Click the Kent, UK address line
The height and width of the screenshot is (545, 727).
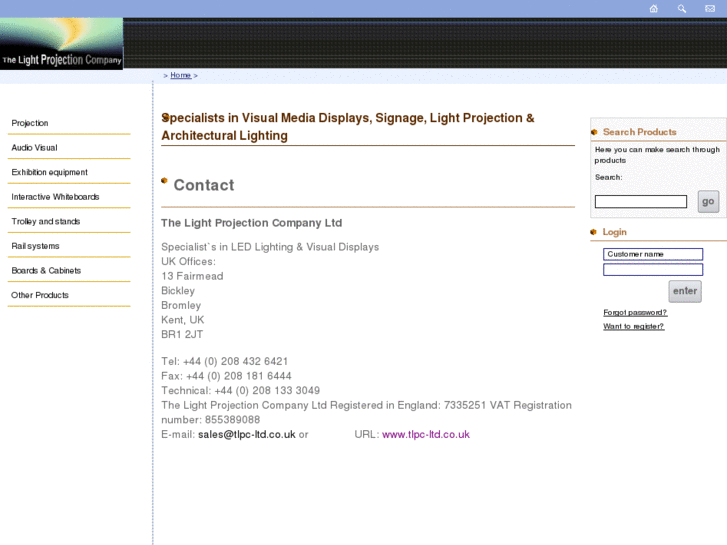[183, 320]
